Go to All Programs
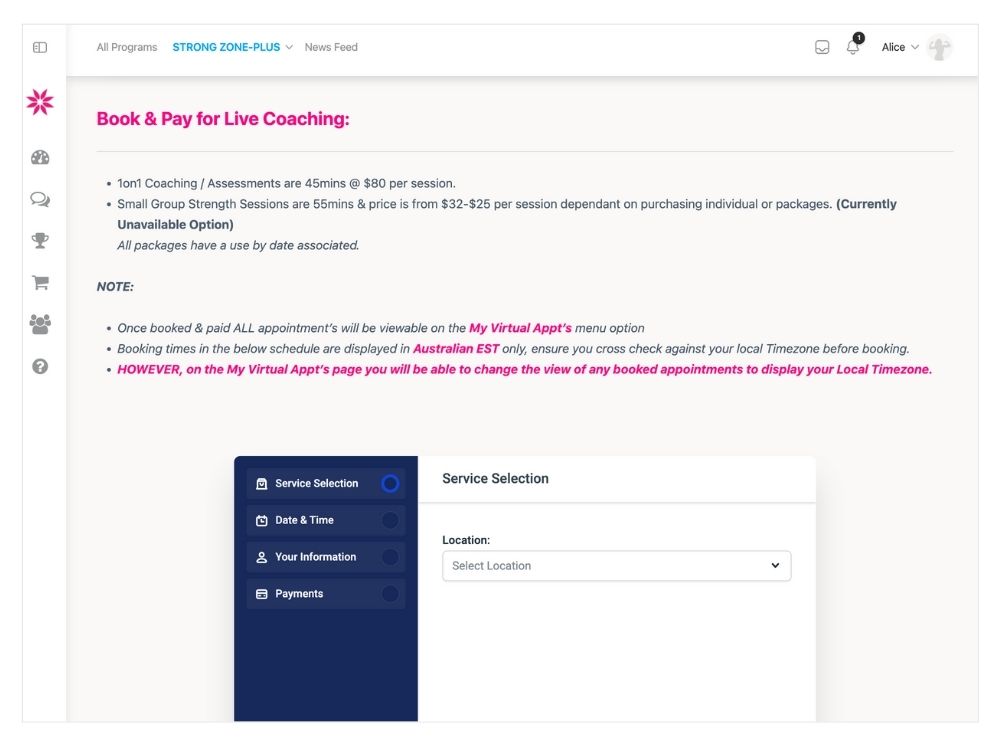 pos(127,47)
